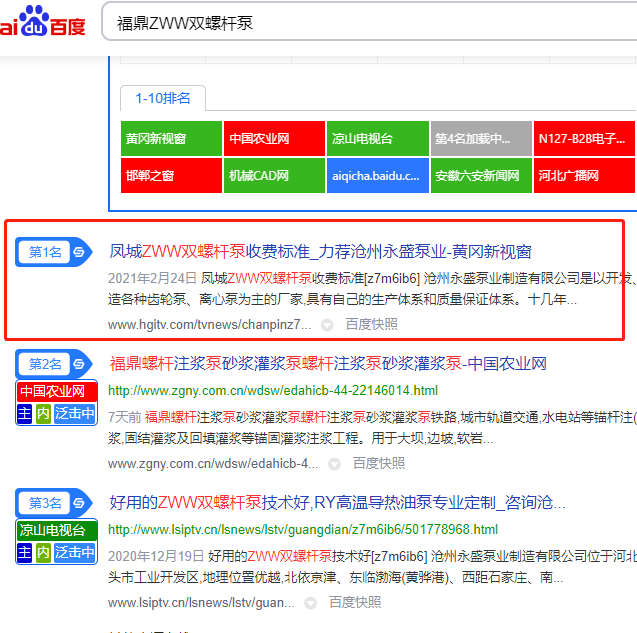Click the 2020年12月19日 snippet text
The width and height of the screenshot is (637, 633).
pyautogui.click(x=156, y=556)
